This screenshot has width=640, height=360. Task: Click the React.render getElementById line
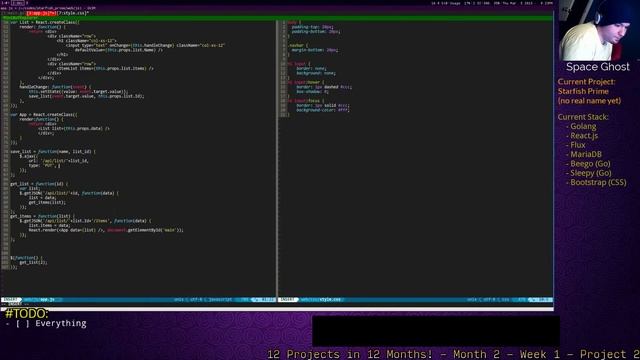(x=106, y=230)
